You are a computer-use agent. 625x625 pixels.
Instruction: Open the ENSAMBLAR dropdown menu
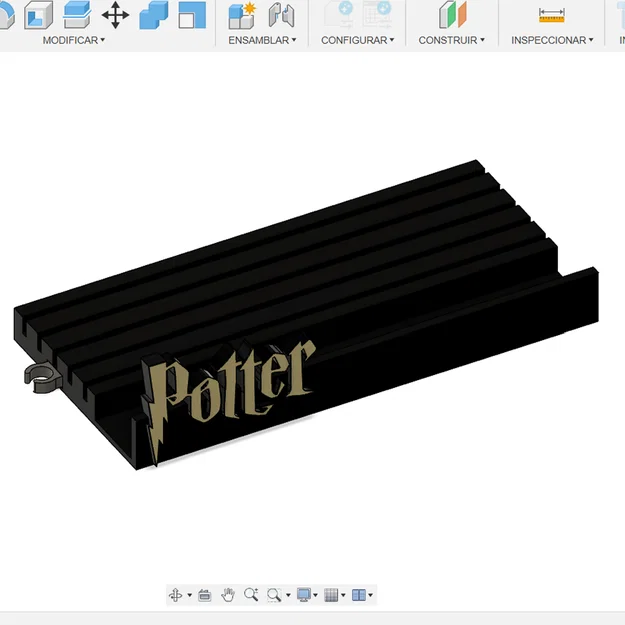262,40
